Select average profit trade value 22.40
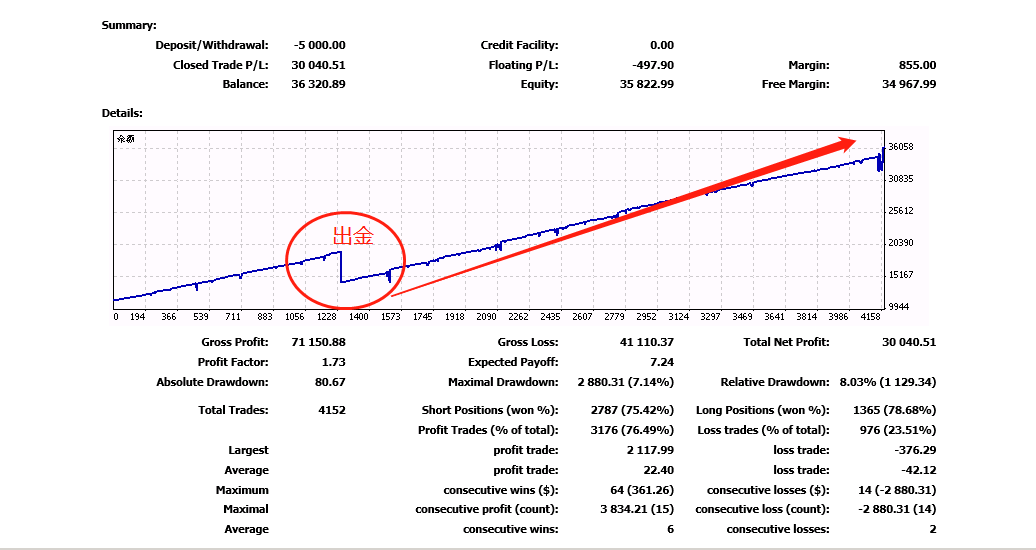Viewport: 1036px width, 550px height. 658,470
